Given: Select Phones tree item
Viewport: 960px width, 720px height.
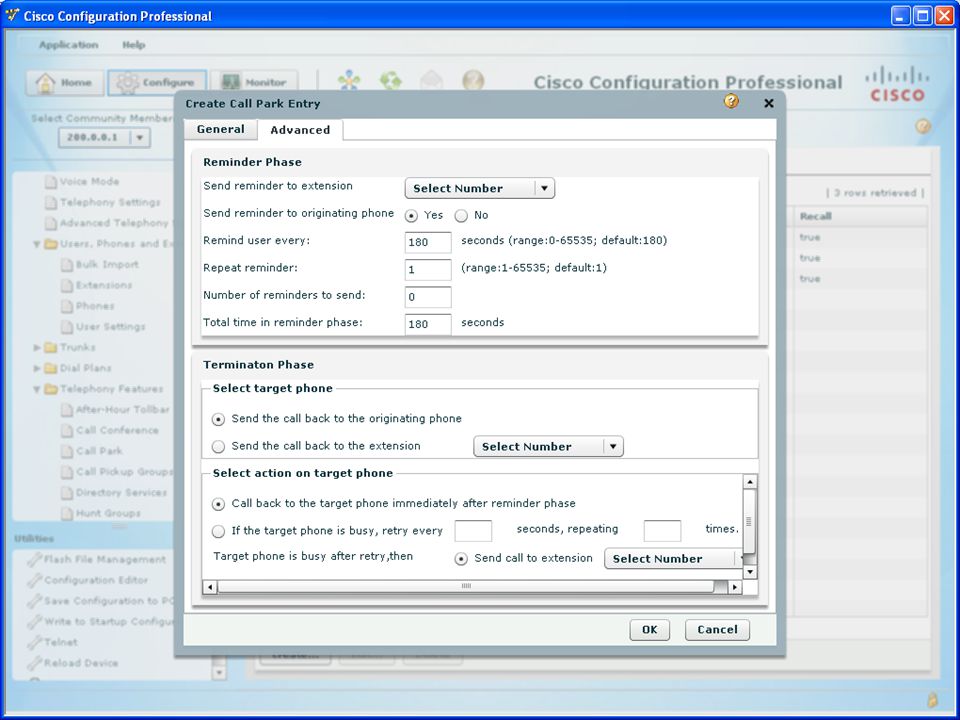Looking at the screenshot, I should point(95,306).
